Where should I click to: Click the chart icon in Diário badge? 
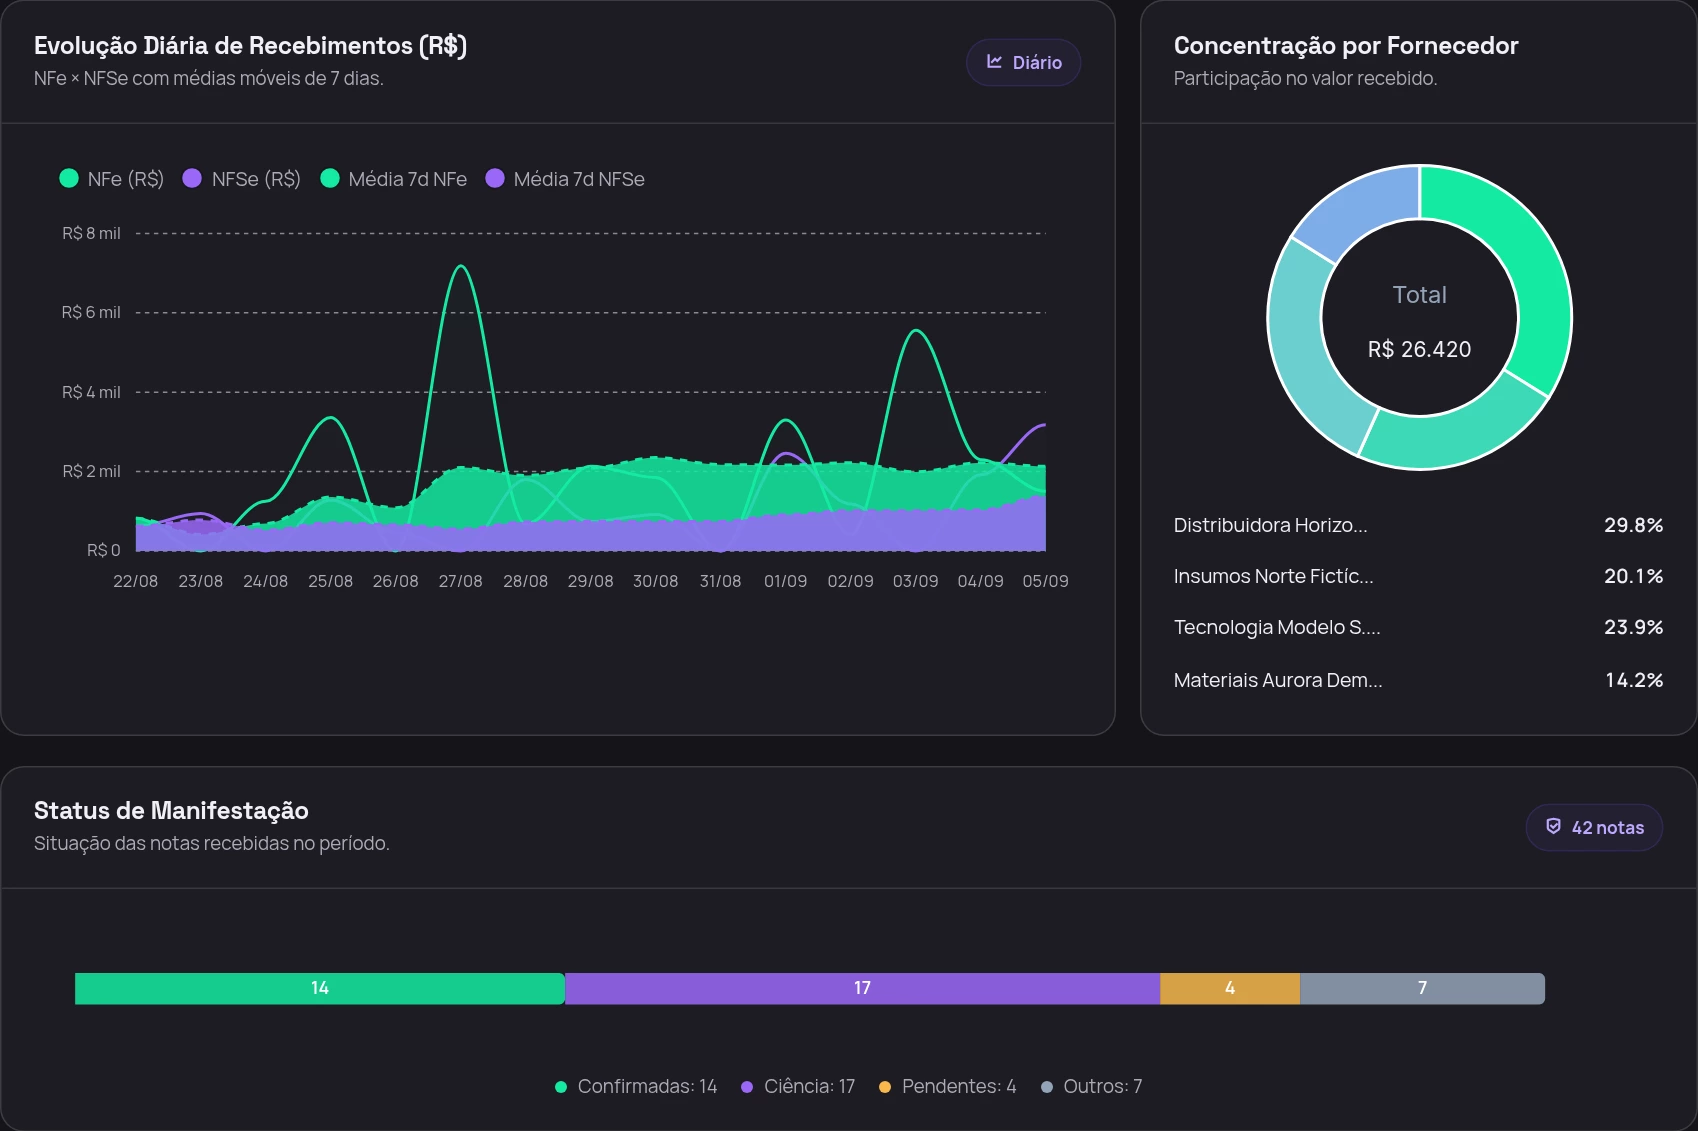pyautogui.click(x=994, y=62)
